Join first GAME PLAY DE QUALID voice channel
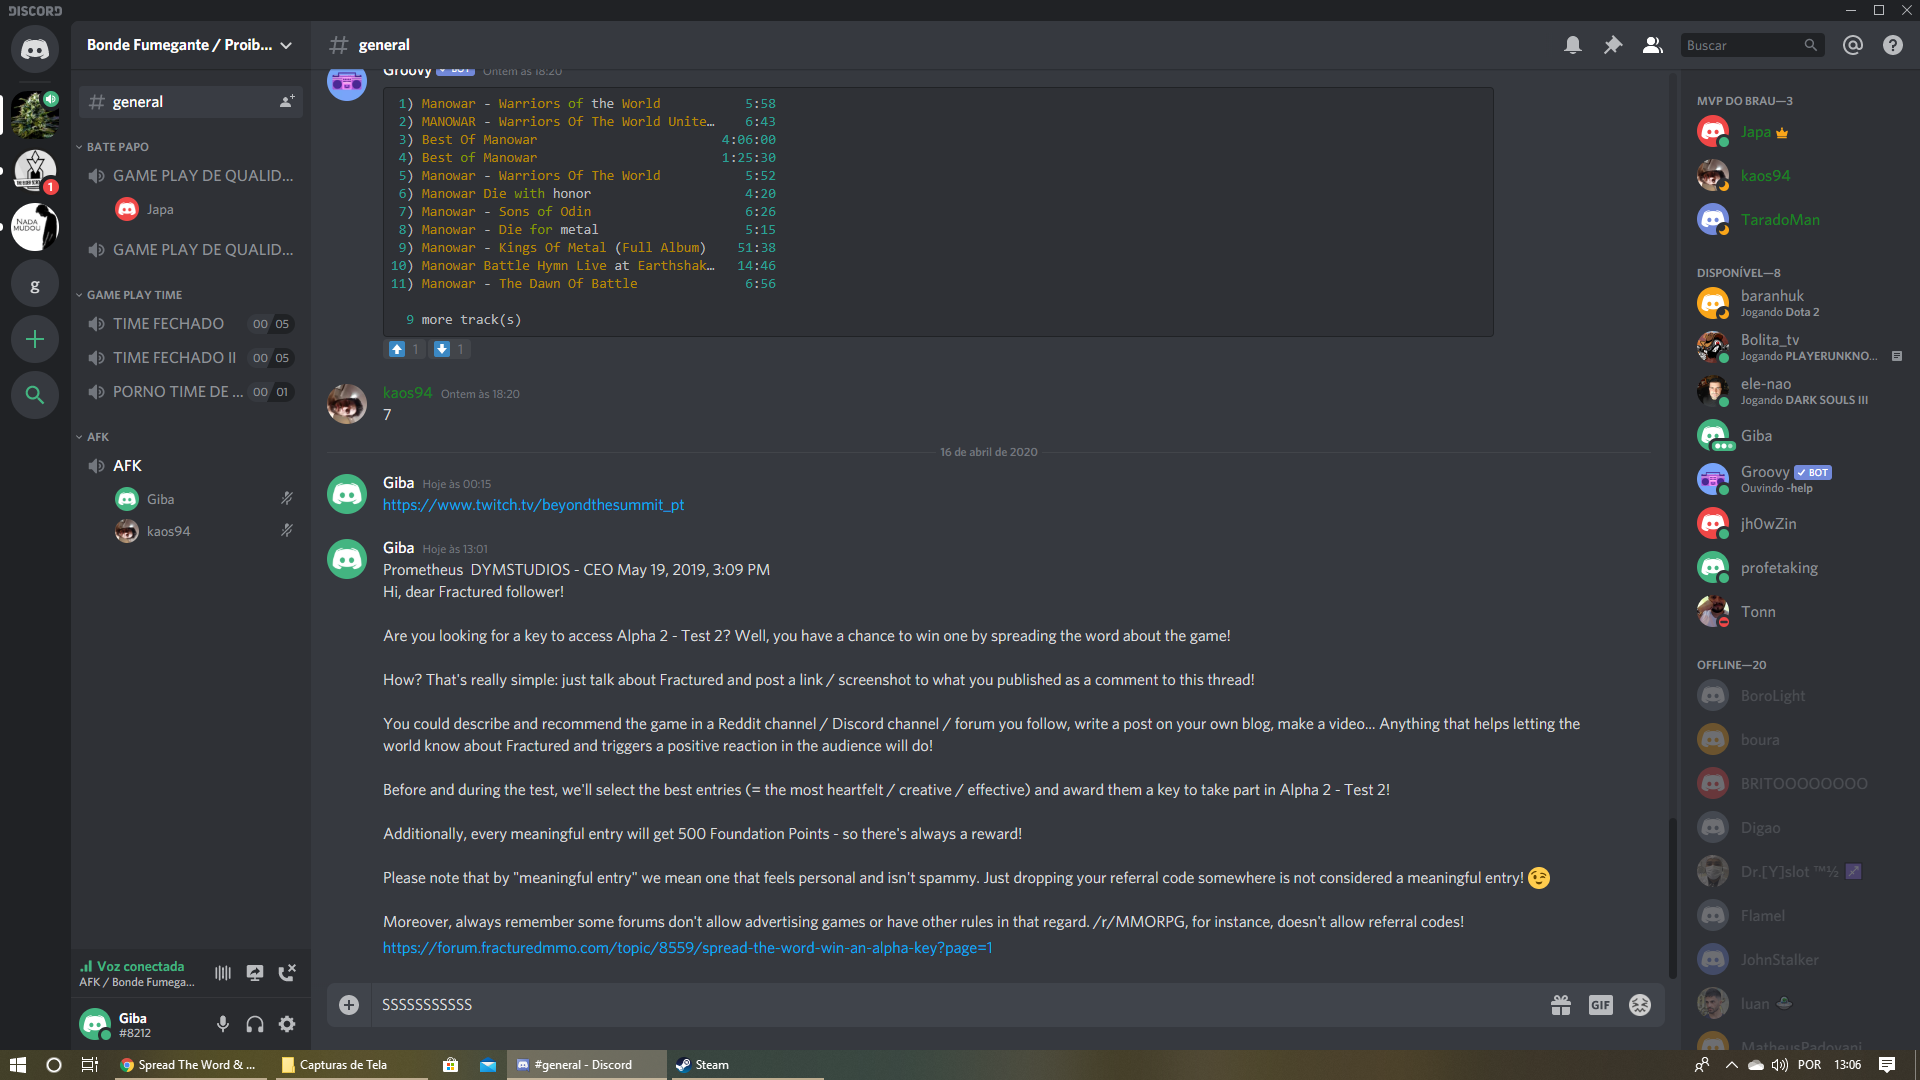1920x1080 pixels. (190, 176)
